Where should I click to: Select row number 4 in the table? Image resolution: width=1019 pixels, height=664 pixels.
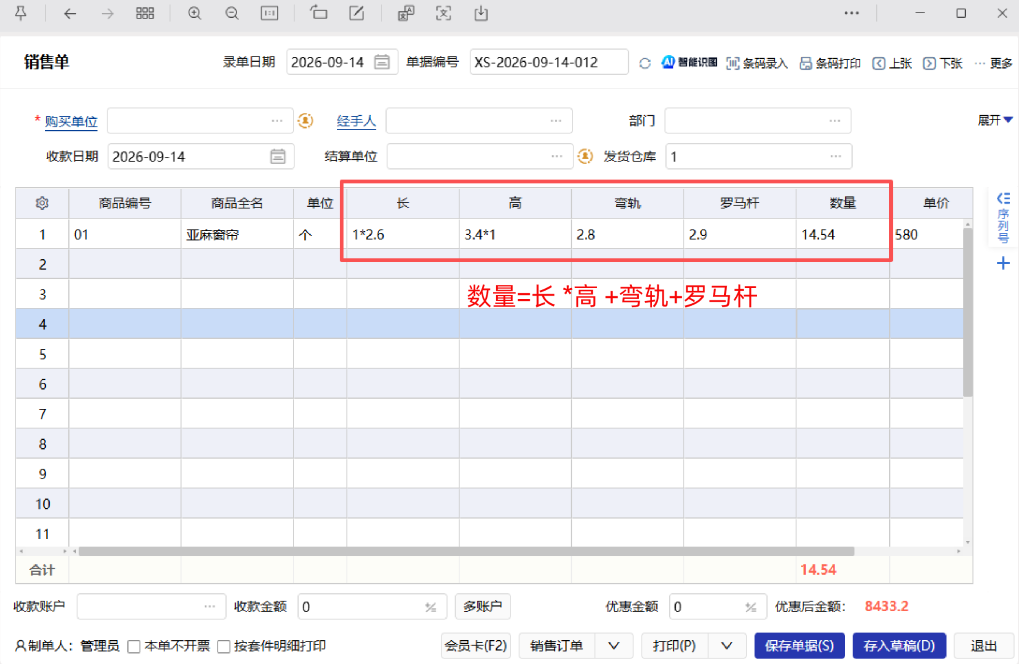(42, 324)
